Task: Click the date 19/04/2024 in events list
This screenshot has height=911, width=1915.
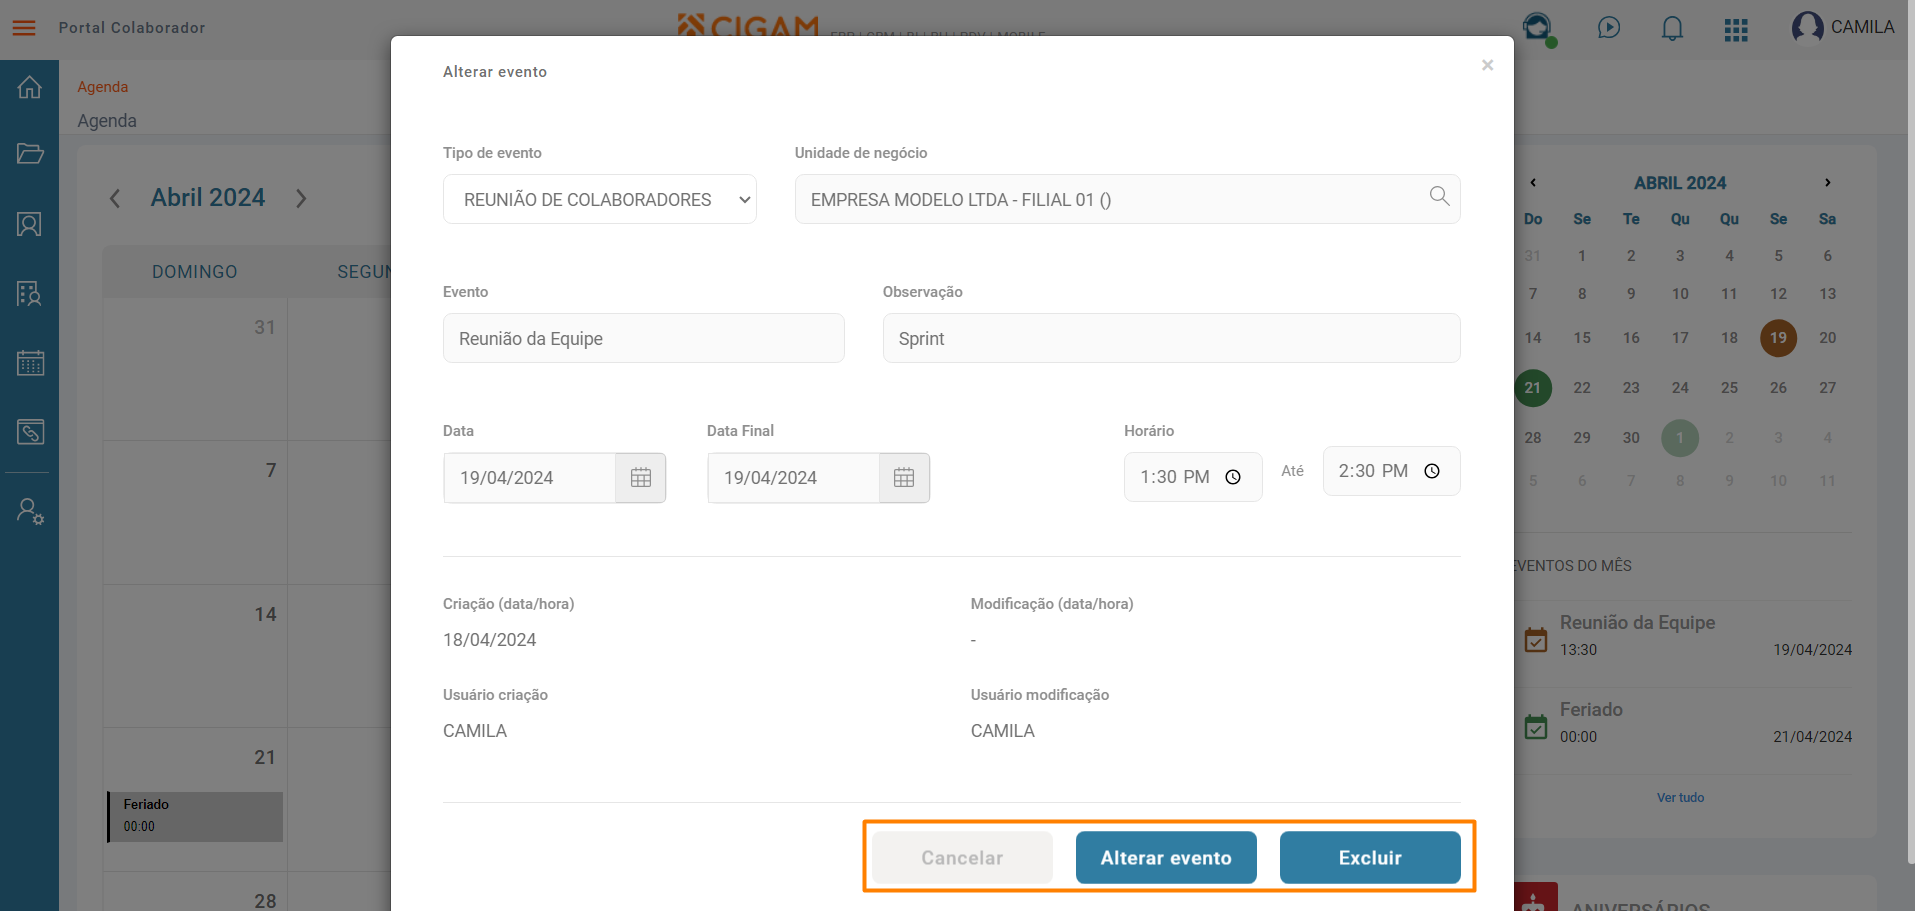Action: (x=1812, y=650)
